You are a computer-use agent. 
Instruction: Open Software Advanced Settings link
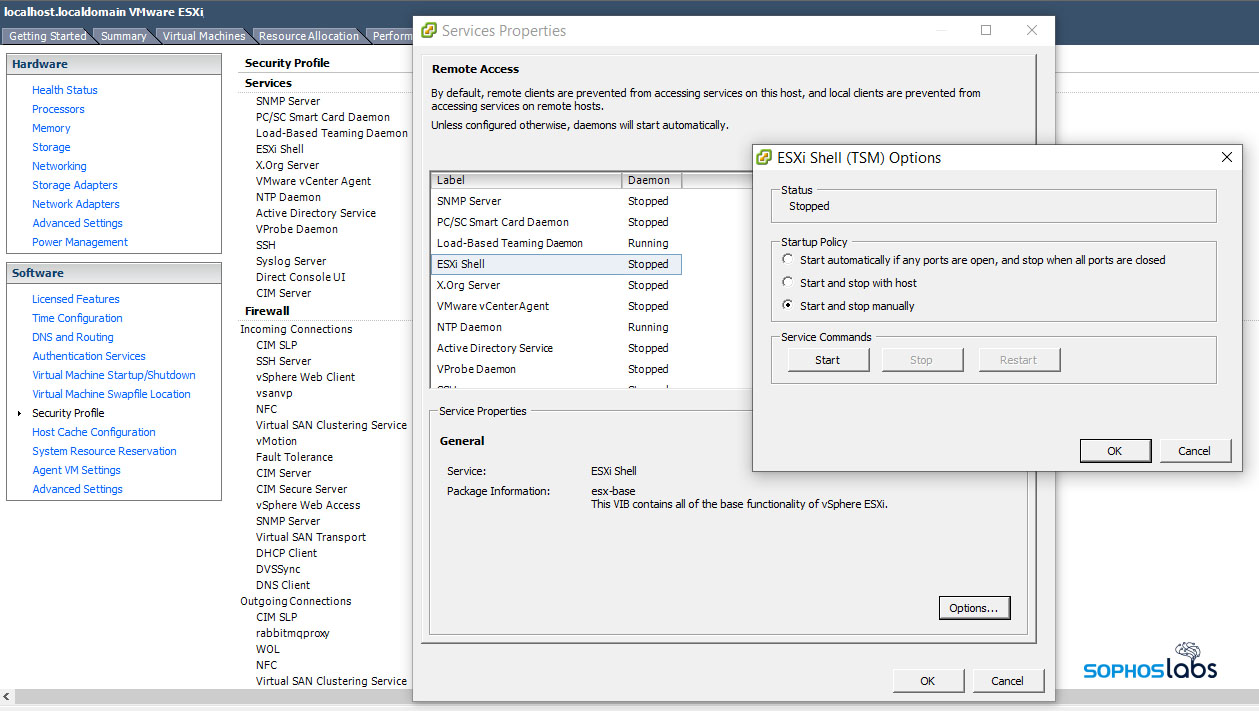pyautogui.click(x=77, y=489)
